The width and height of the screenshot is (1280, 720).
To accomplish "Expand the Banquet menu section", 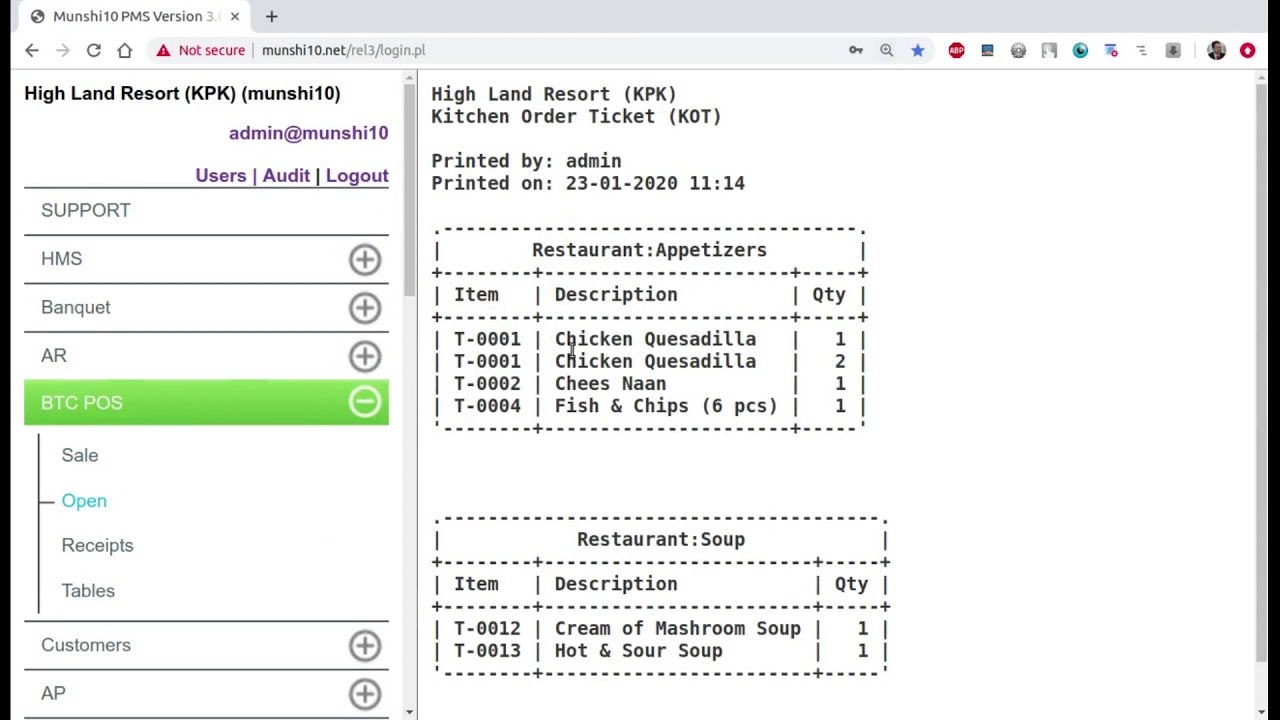I will point(364,308).
